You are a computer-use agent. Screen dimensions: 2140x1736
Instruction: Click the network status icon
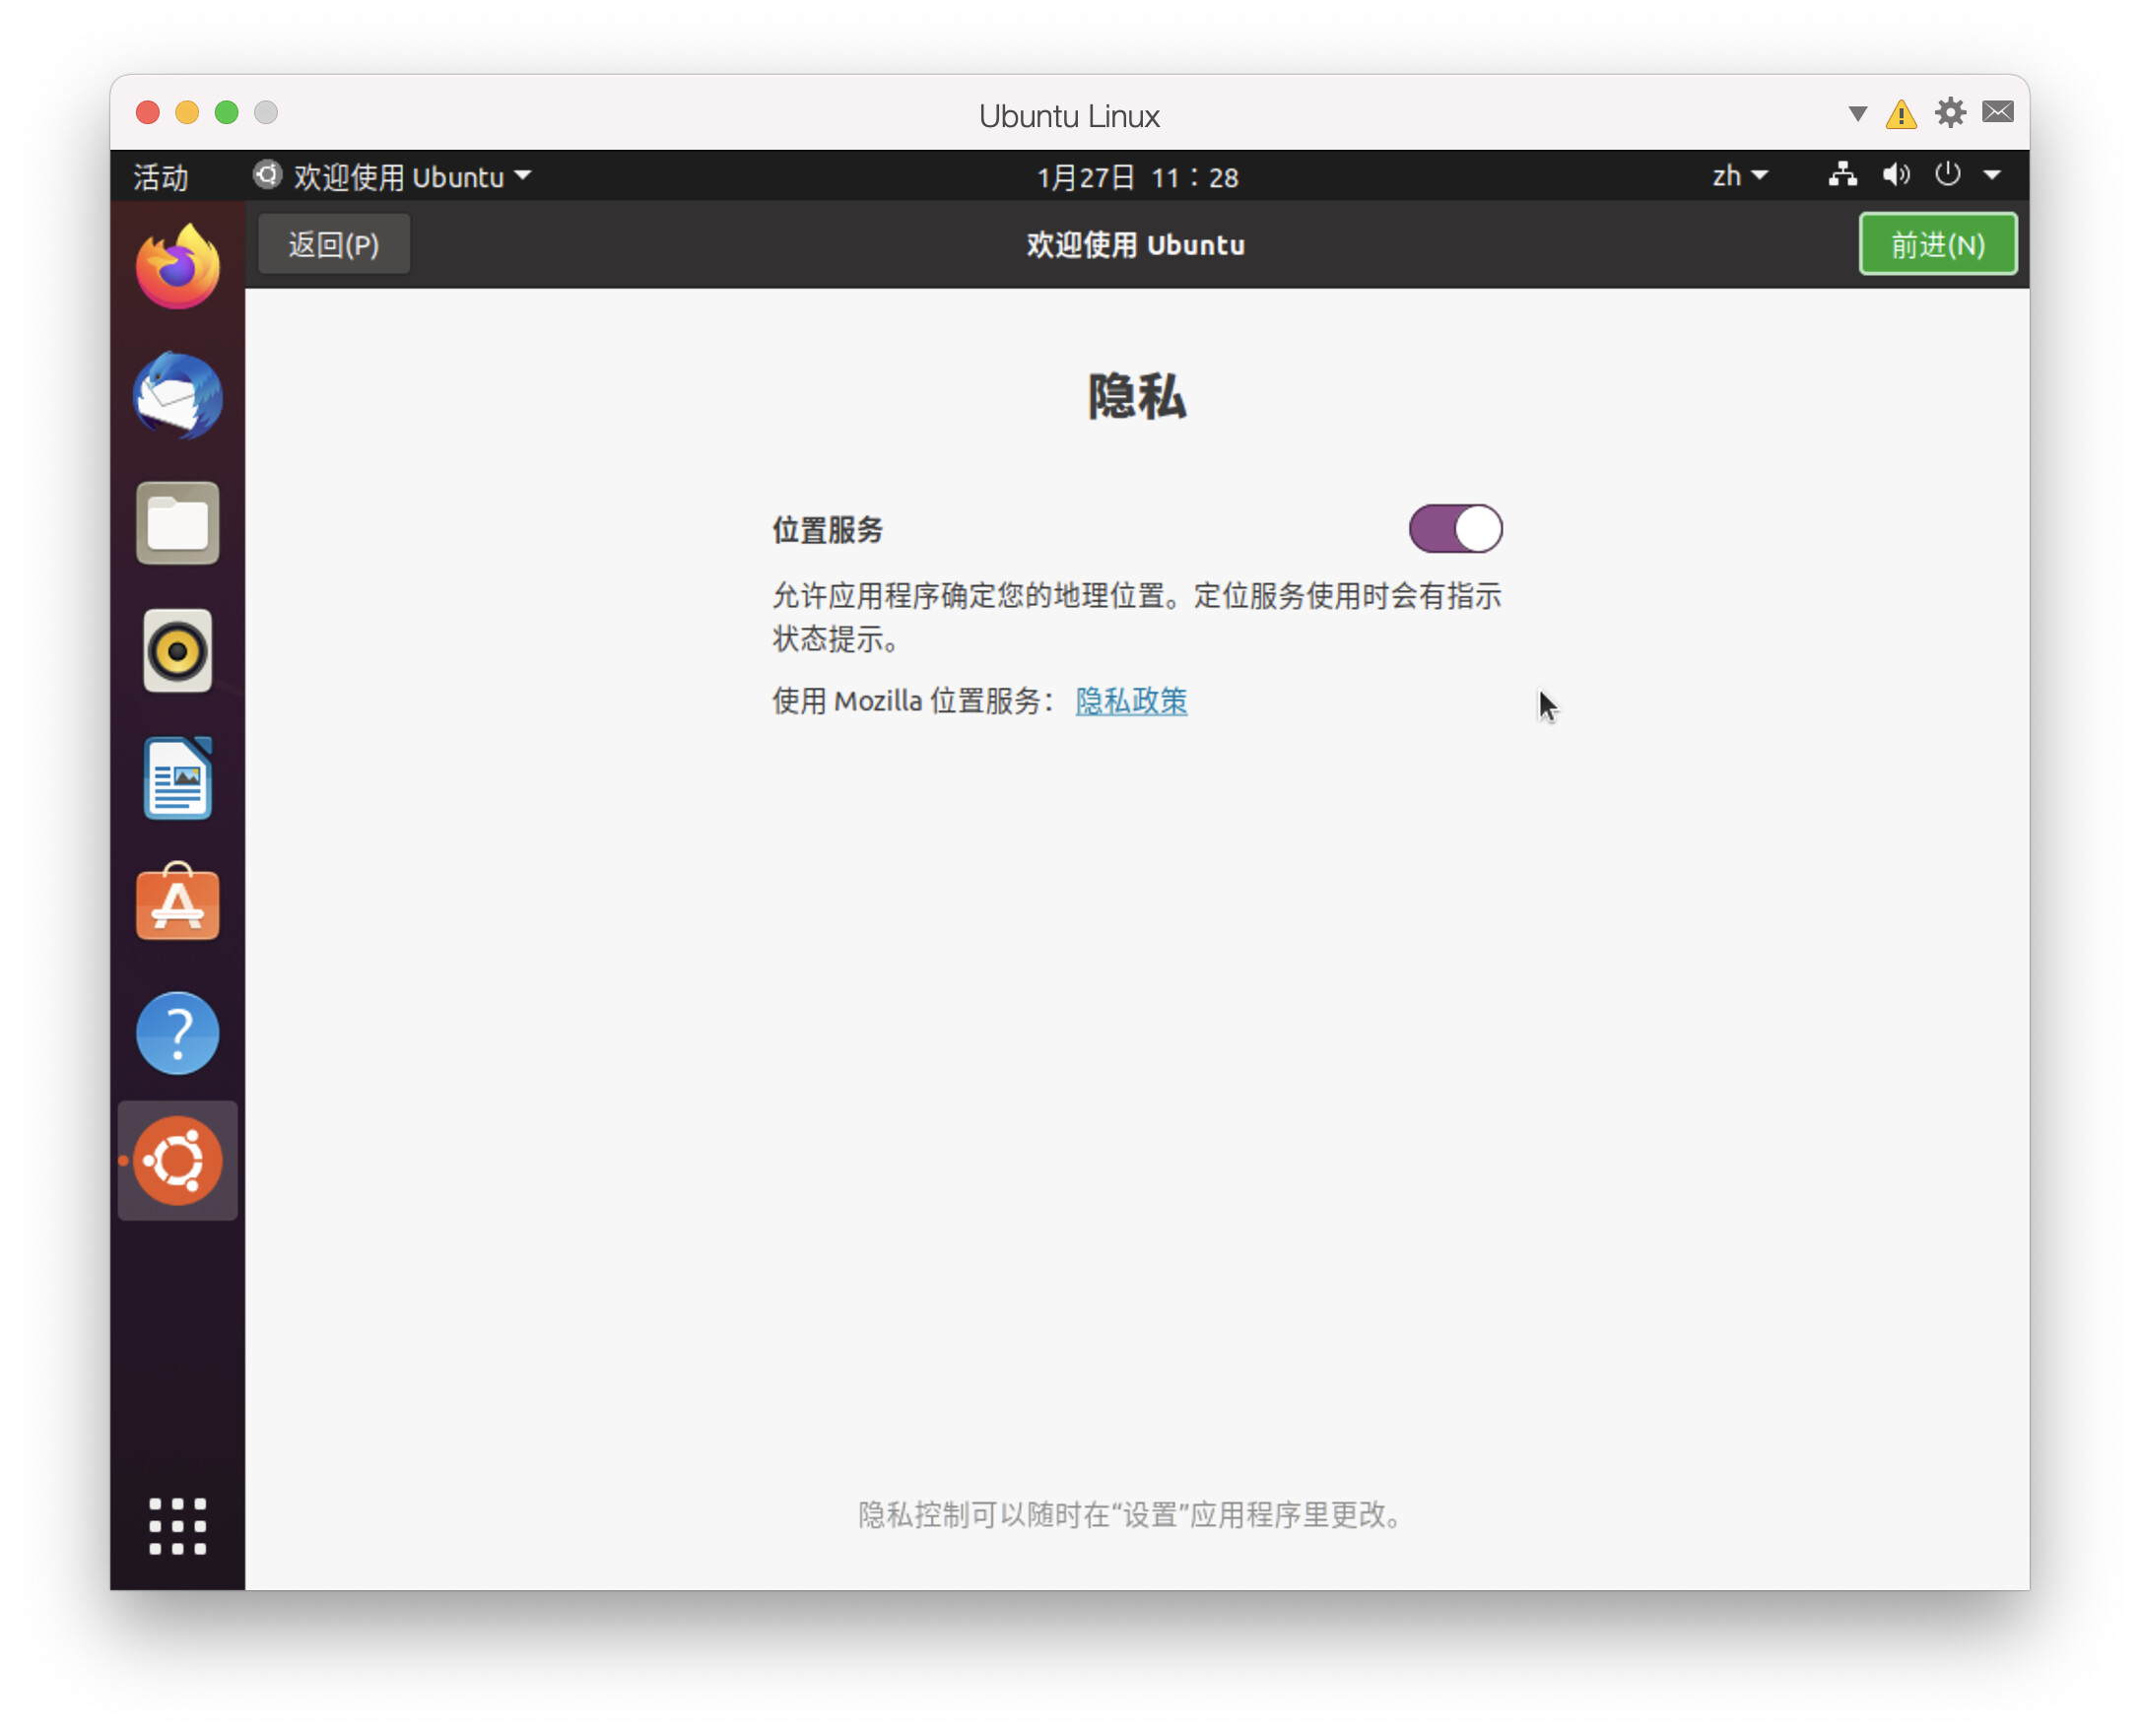point(1842,175)
